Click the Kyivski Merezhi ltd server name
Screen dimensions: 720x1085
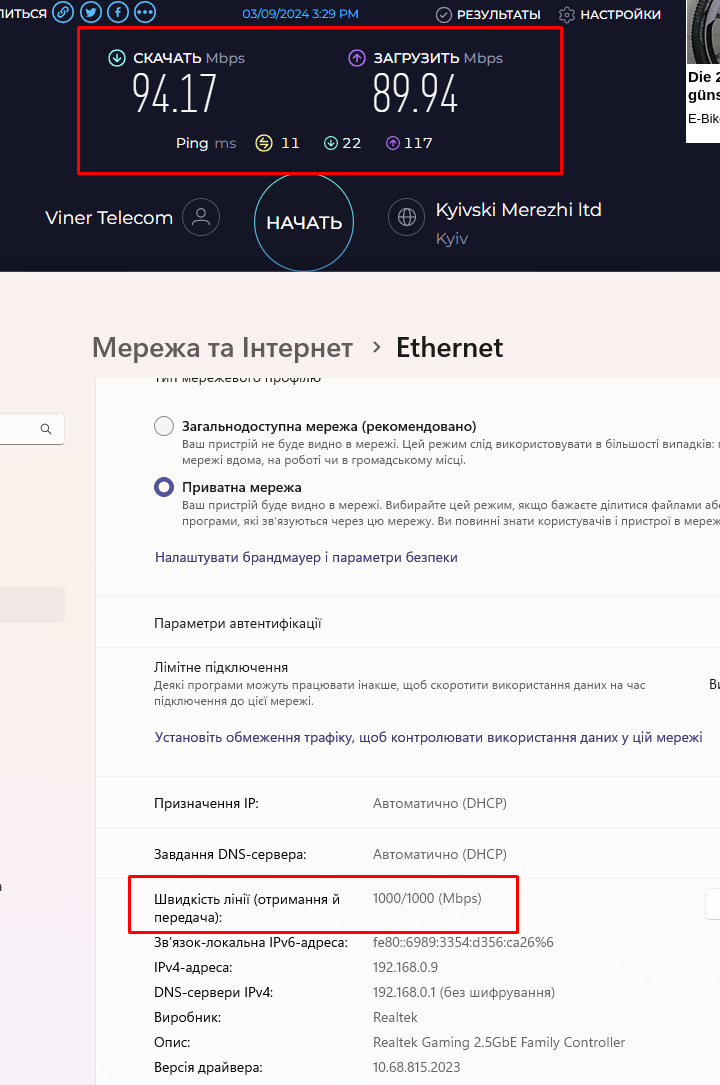pyautogui.click(x=518, y=210)
